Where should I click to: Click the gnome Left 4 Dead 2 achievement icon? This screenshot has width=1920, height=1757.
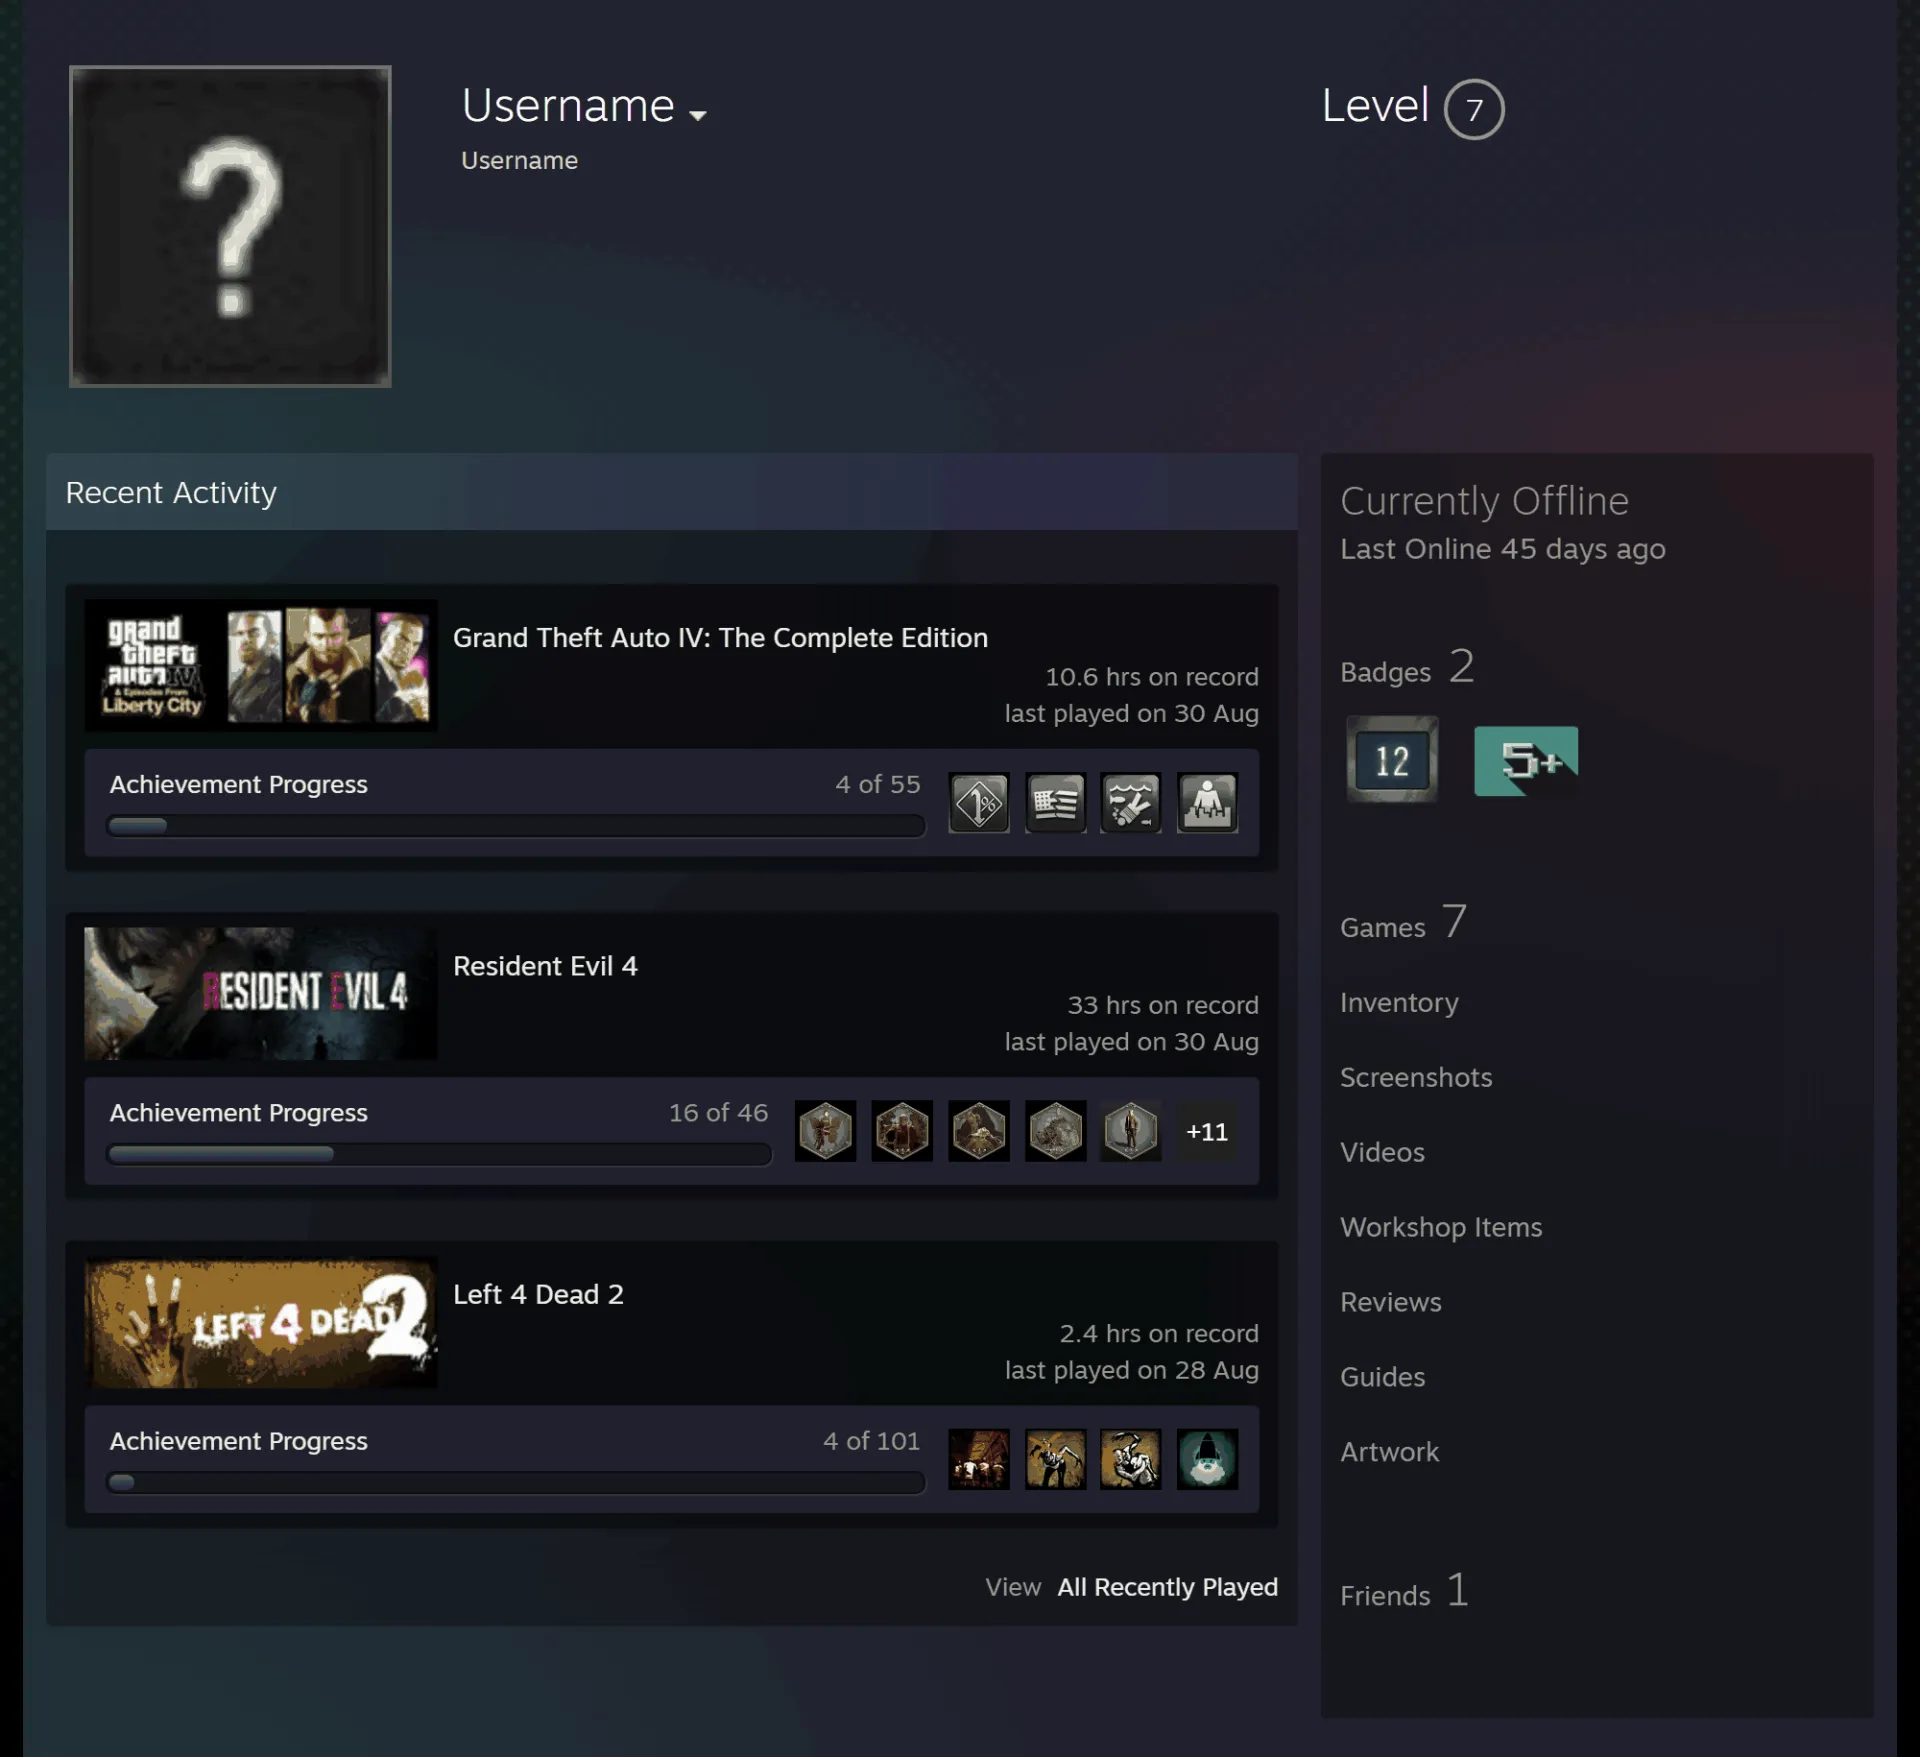pyautogui.click(x=1207, y=1459)
